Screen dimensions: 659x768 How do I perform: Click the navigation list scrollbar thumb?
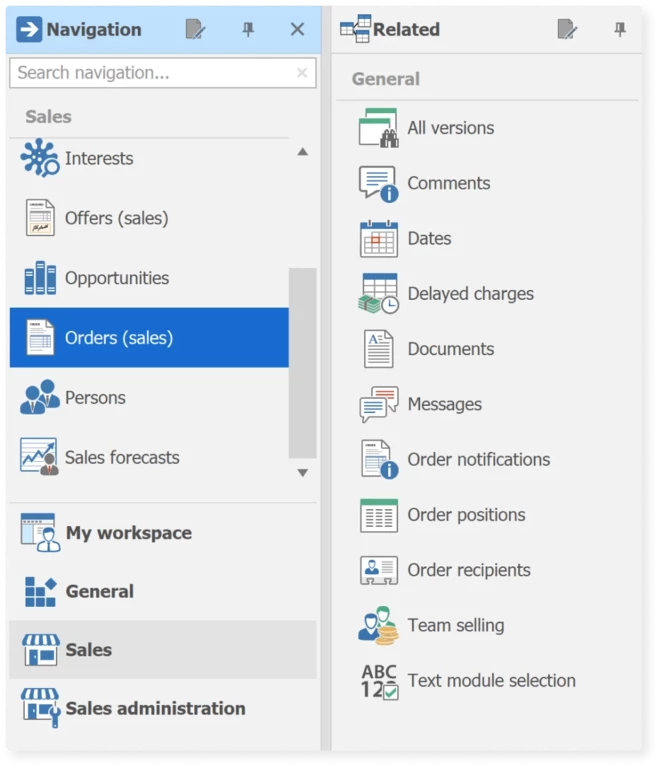tap(302, 360)
